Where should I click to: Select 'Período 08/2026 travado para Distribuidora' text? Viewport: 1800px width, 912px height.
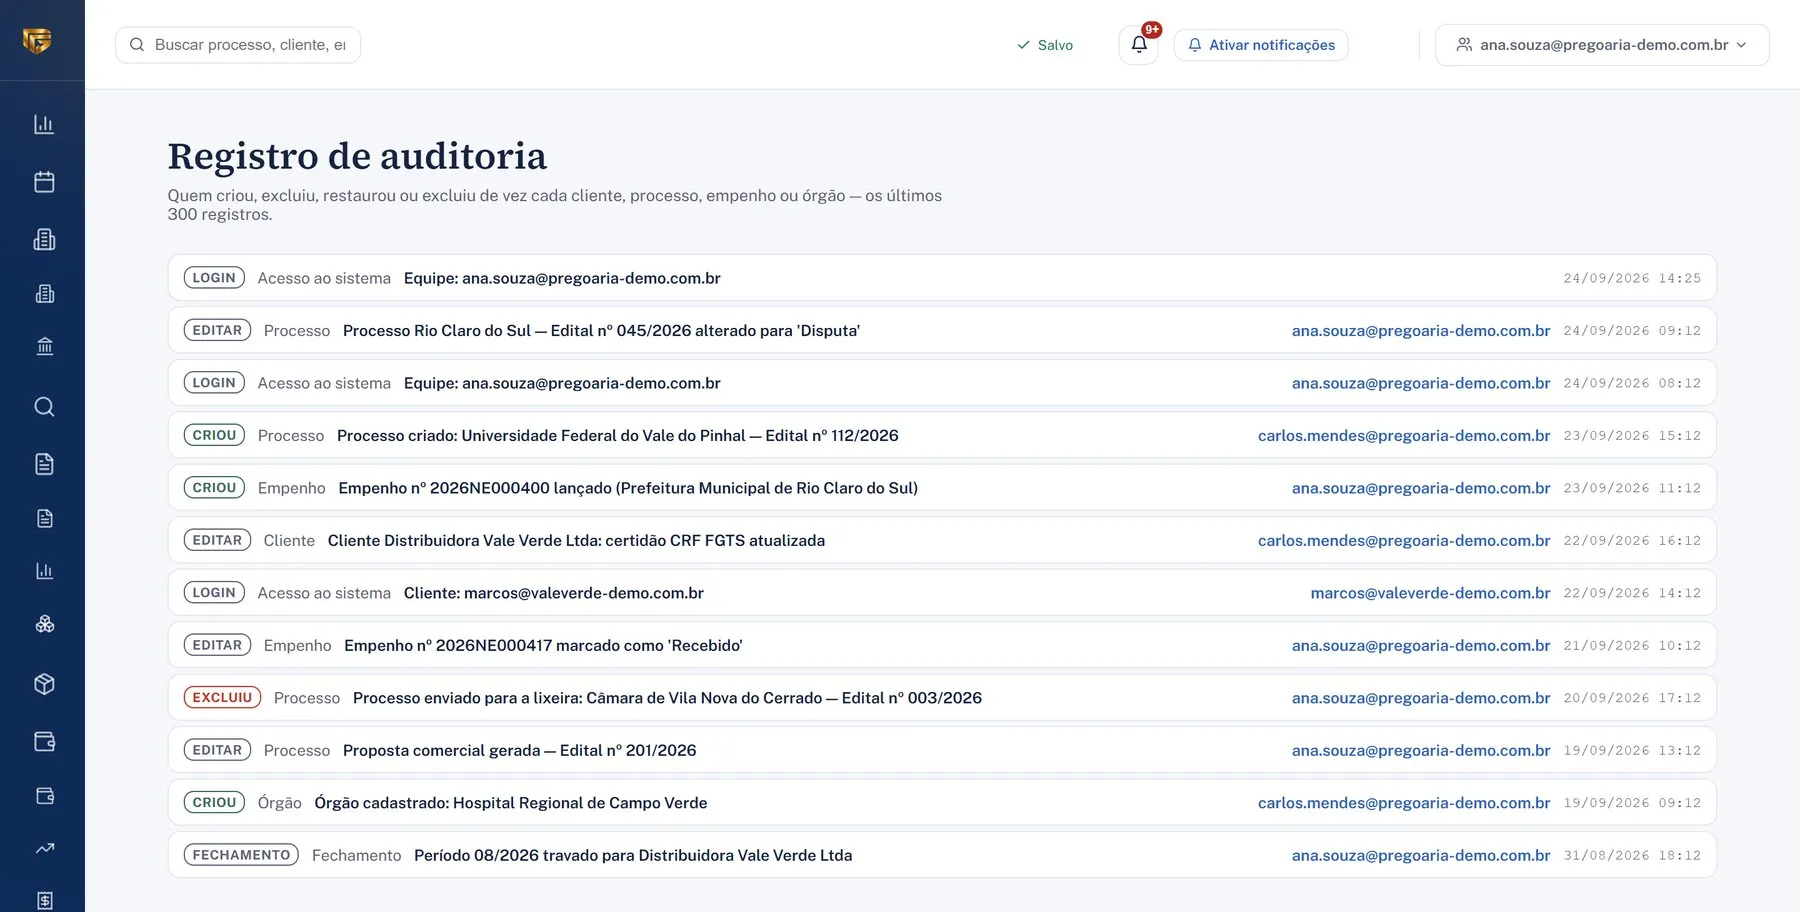tap(633, 855)
